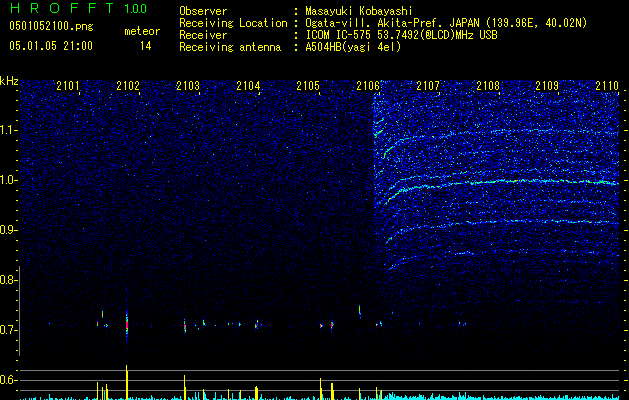Viewport: 629px width, 400px height.
Task: Click the word 'meteor' above the count
Action: click(x=142, y=31)
